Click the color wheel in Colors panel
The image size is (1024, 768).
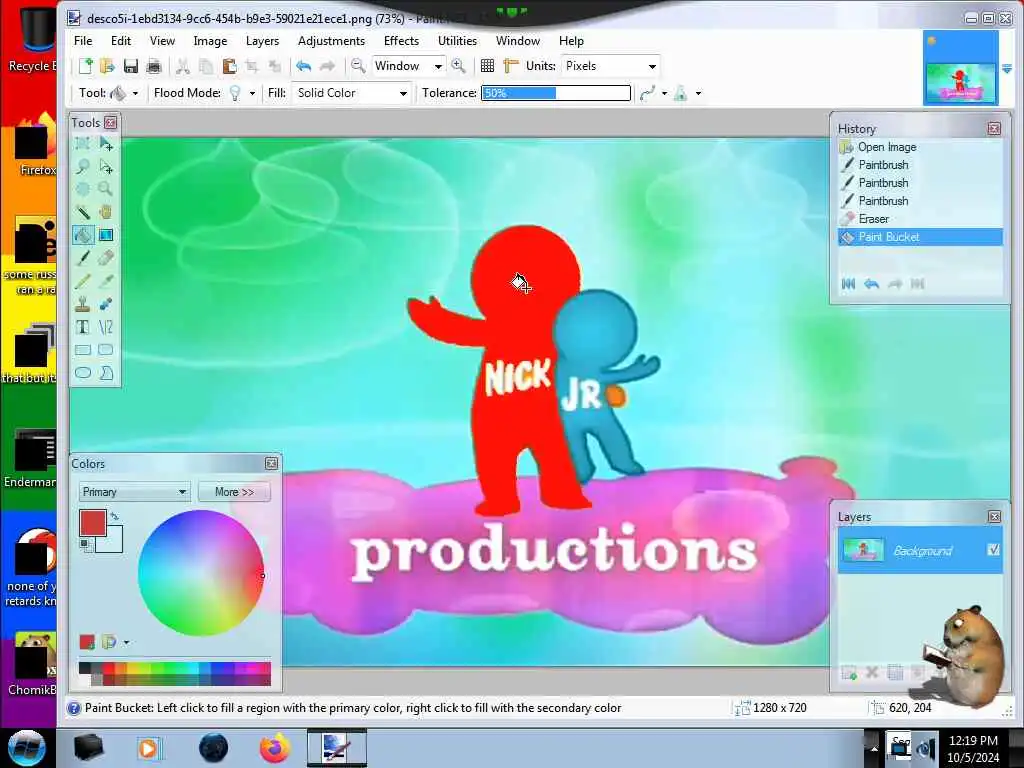tap(201, 573)
